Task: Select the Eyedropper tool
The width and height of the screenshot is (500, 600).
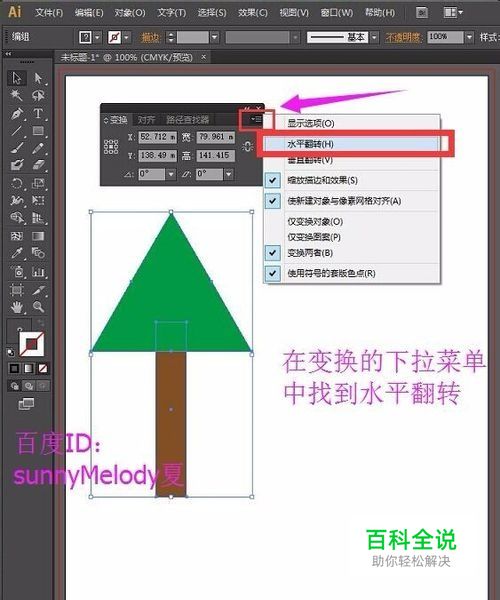Action: tap(17, 253)
